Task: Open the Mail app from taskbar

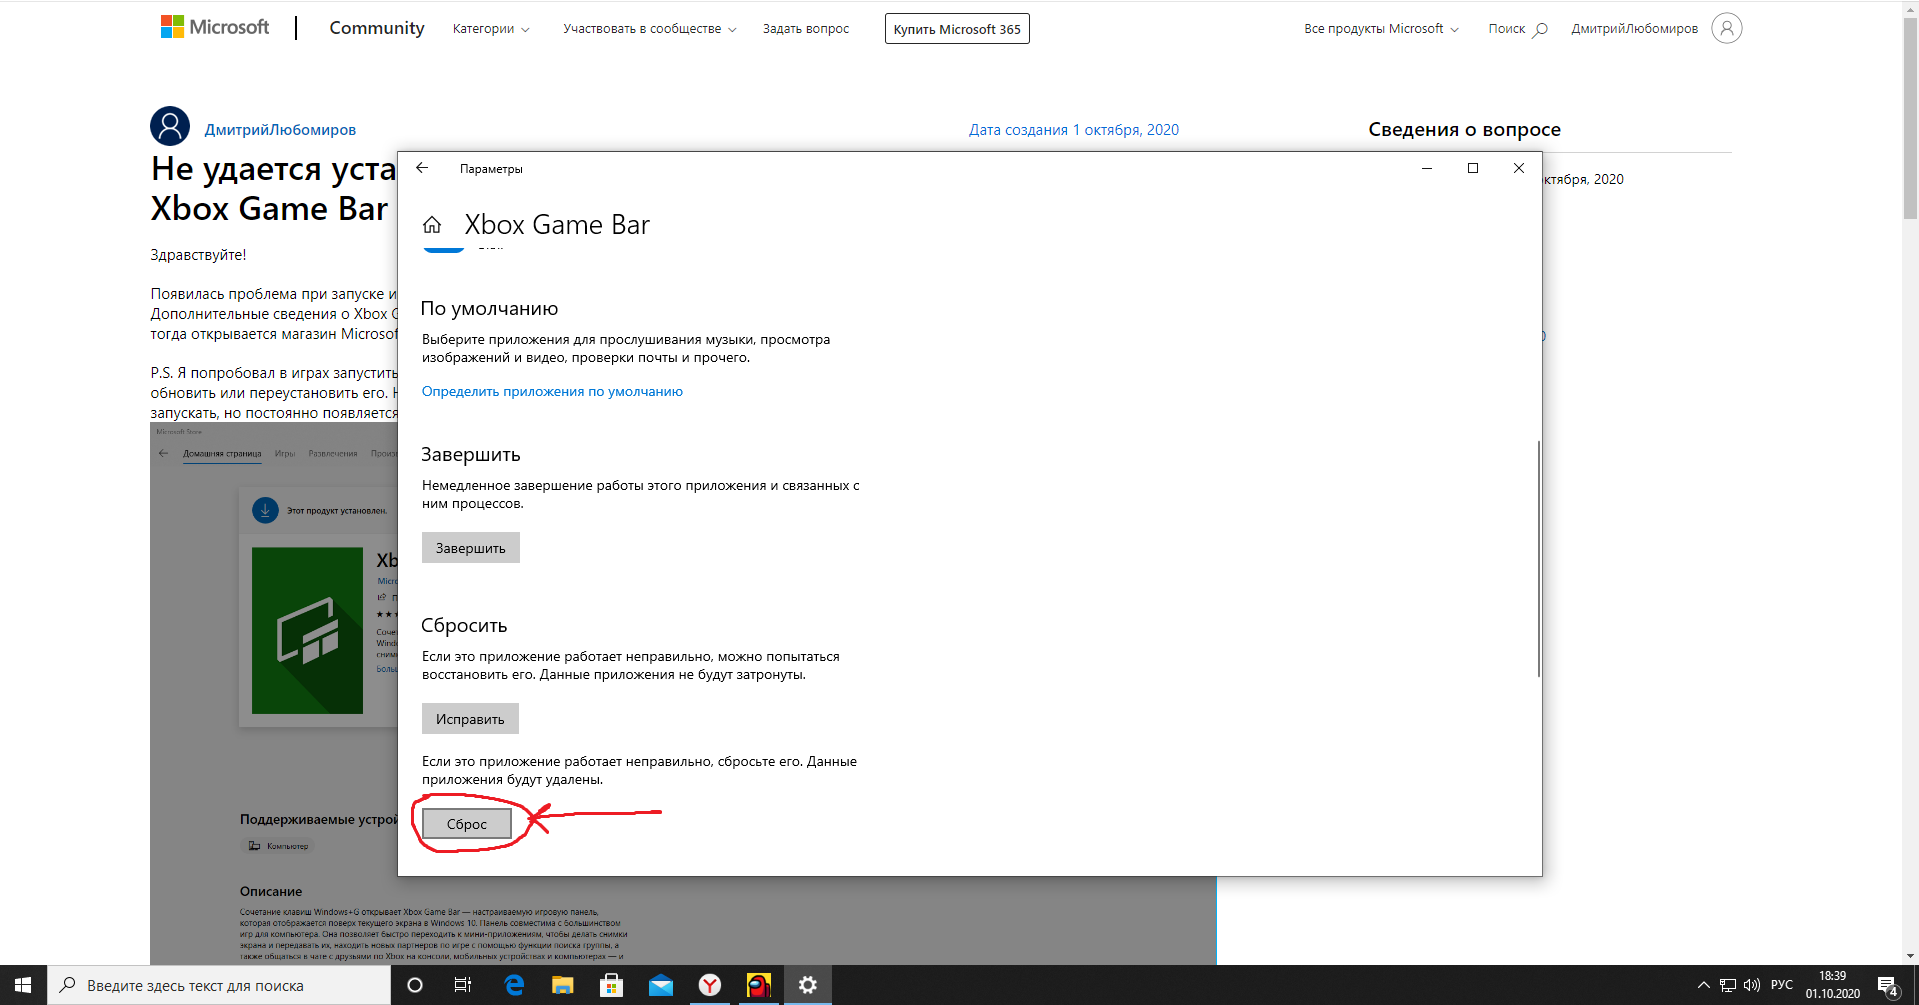Action: pyautogui.click(x=660, y=985)
